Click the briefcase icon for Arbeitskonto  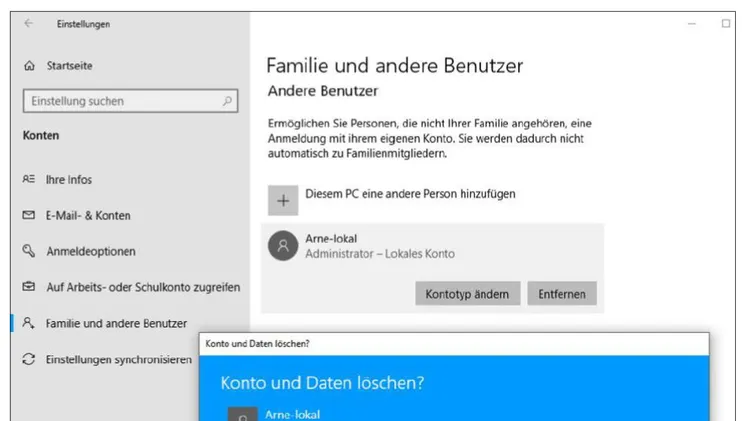29,287
